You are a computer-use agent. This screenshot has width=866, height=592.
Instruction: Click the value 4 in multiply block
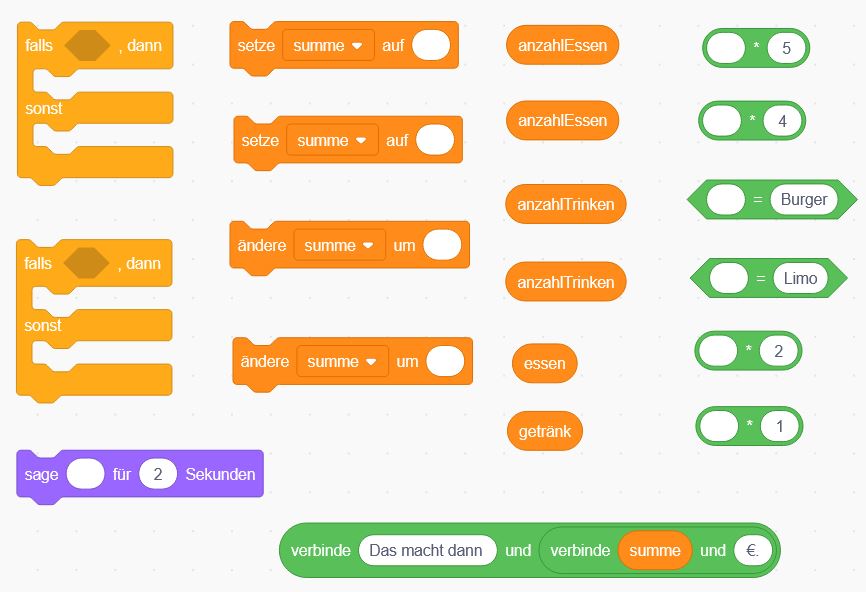[783, 121]
